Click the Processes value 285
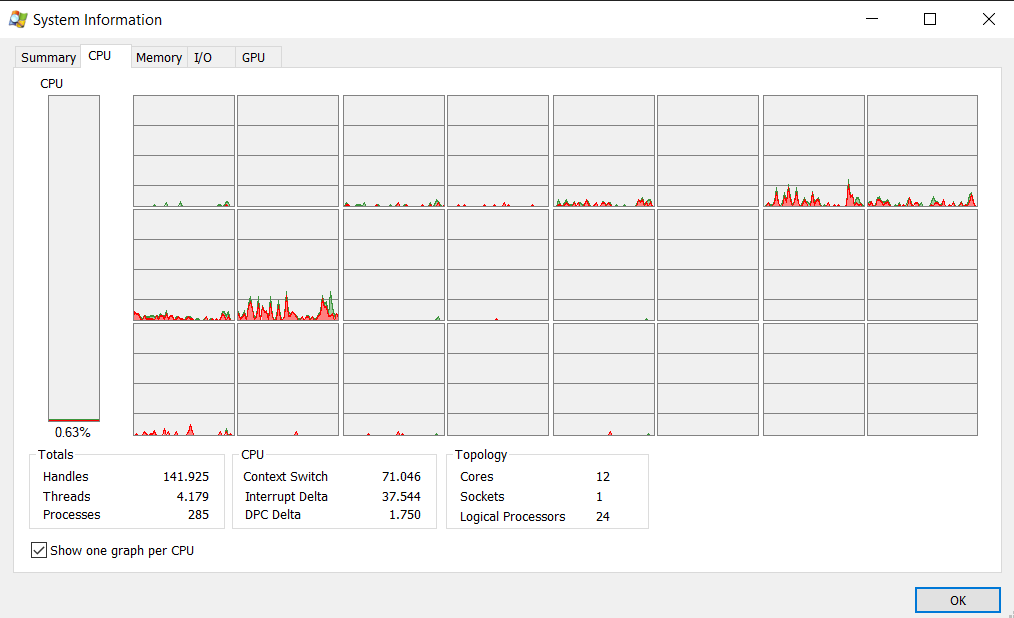The image size is (1014, 618). pyautogui.click(x=199, y=515)
